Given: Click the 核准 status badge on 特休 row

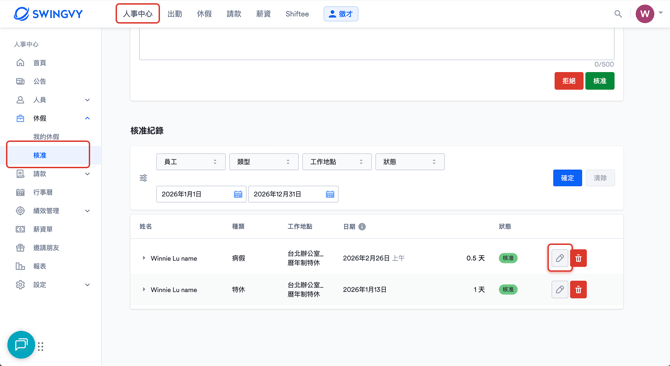Looking at the screenshot, I should click(x=508, y=290).
